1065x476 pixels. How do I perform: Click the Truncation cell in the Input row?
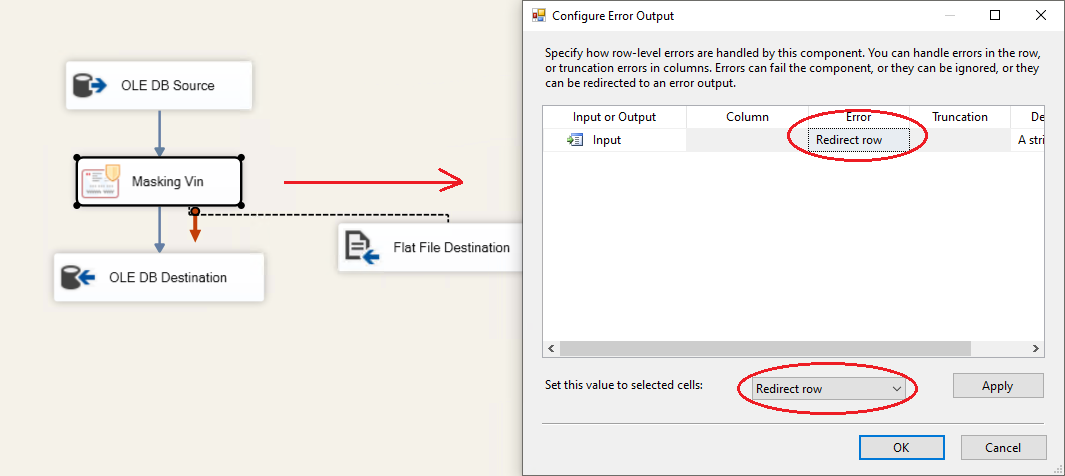click(x=959, y=140)
